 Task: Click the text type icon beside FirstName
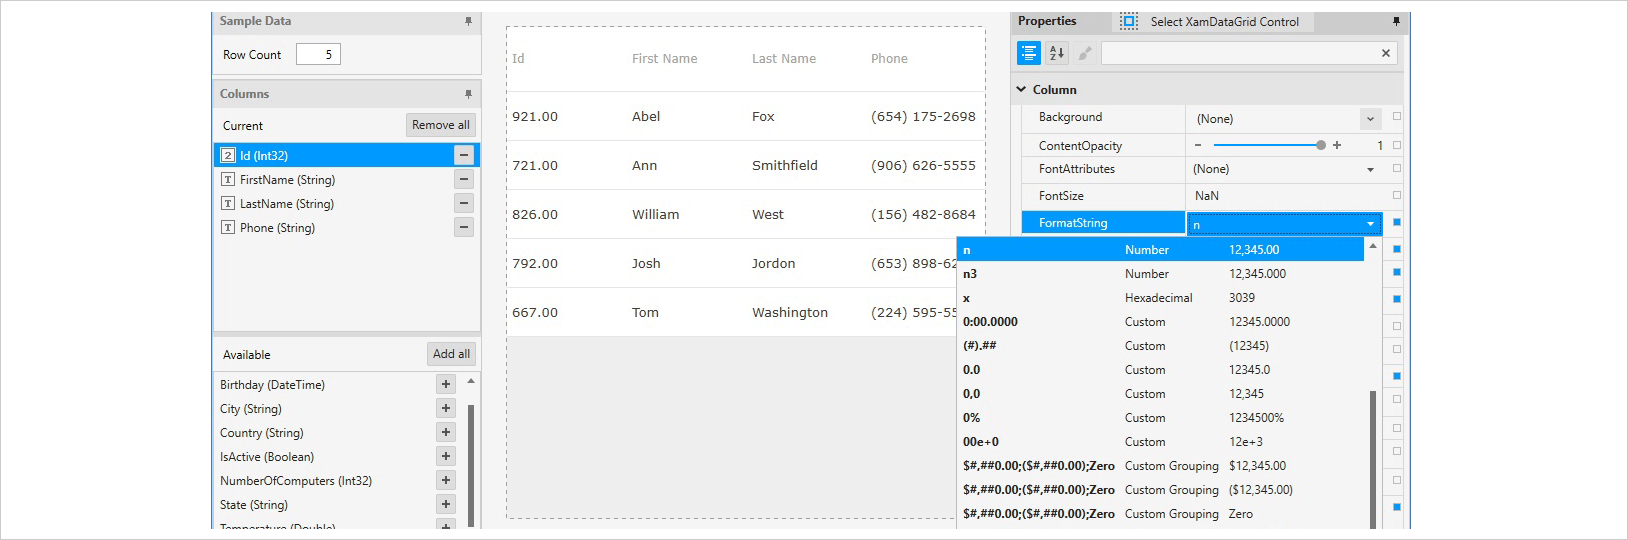pyautogui.click(x=228, y=179)
